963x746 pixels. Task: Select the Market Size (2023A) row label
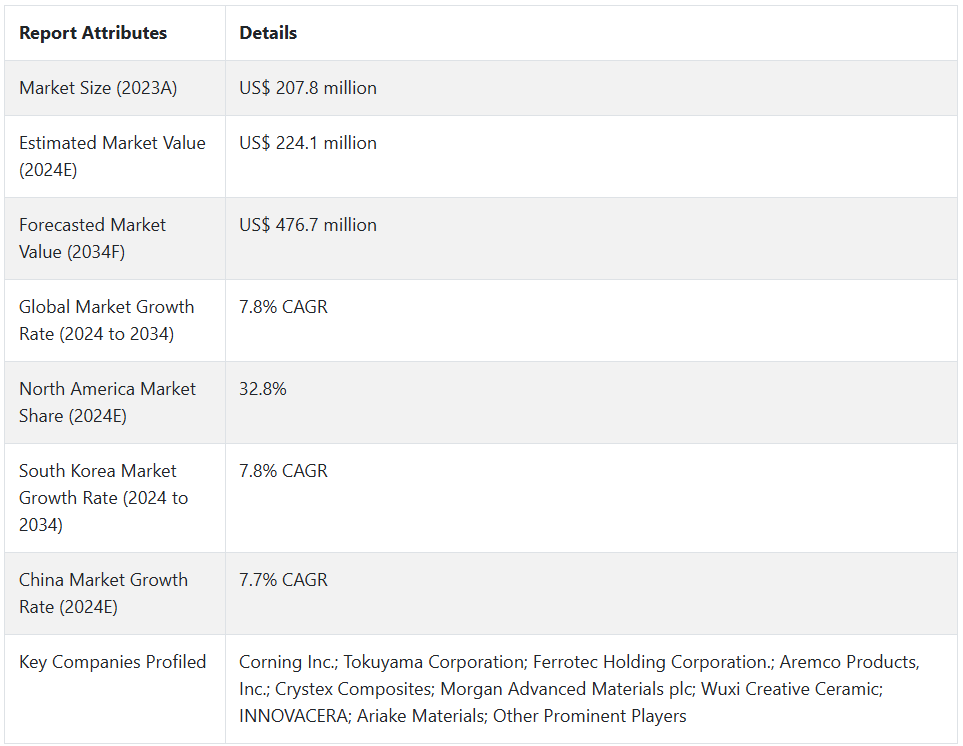(98, 88)
